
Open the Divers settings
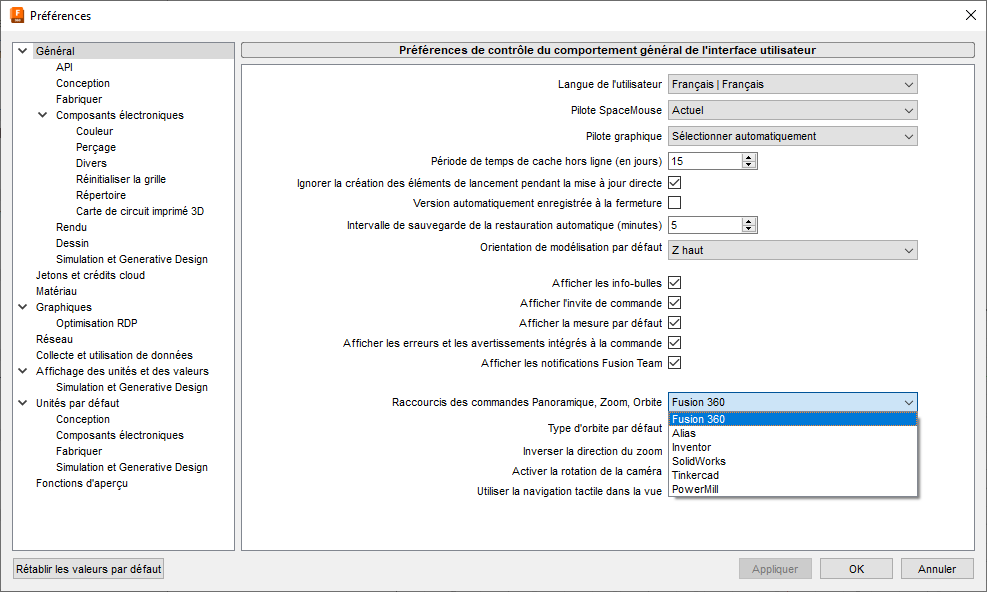pyautogui.click(x=91, y=163)
